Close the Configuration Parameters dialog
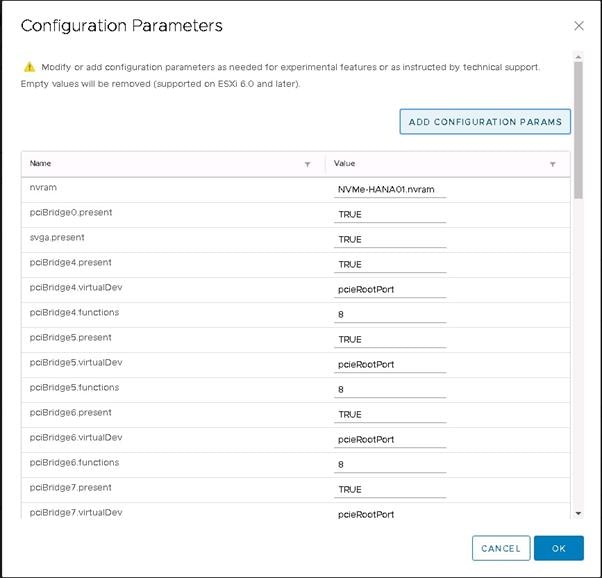602x578 pixels. point(579,26)
